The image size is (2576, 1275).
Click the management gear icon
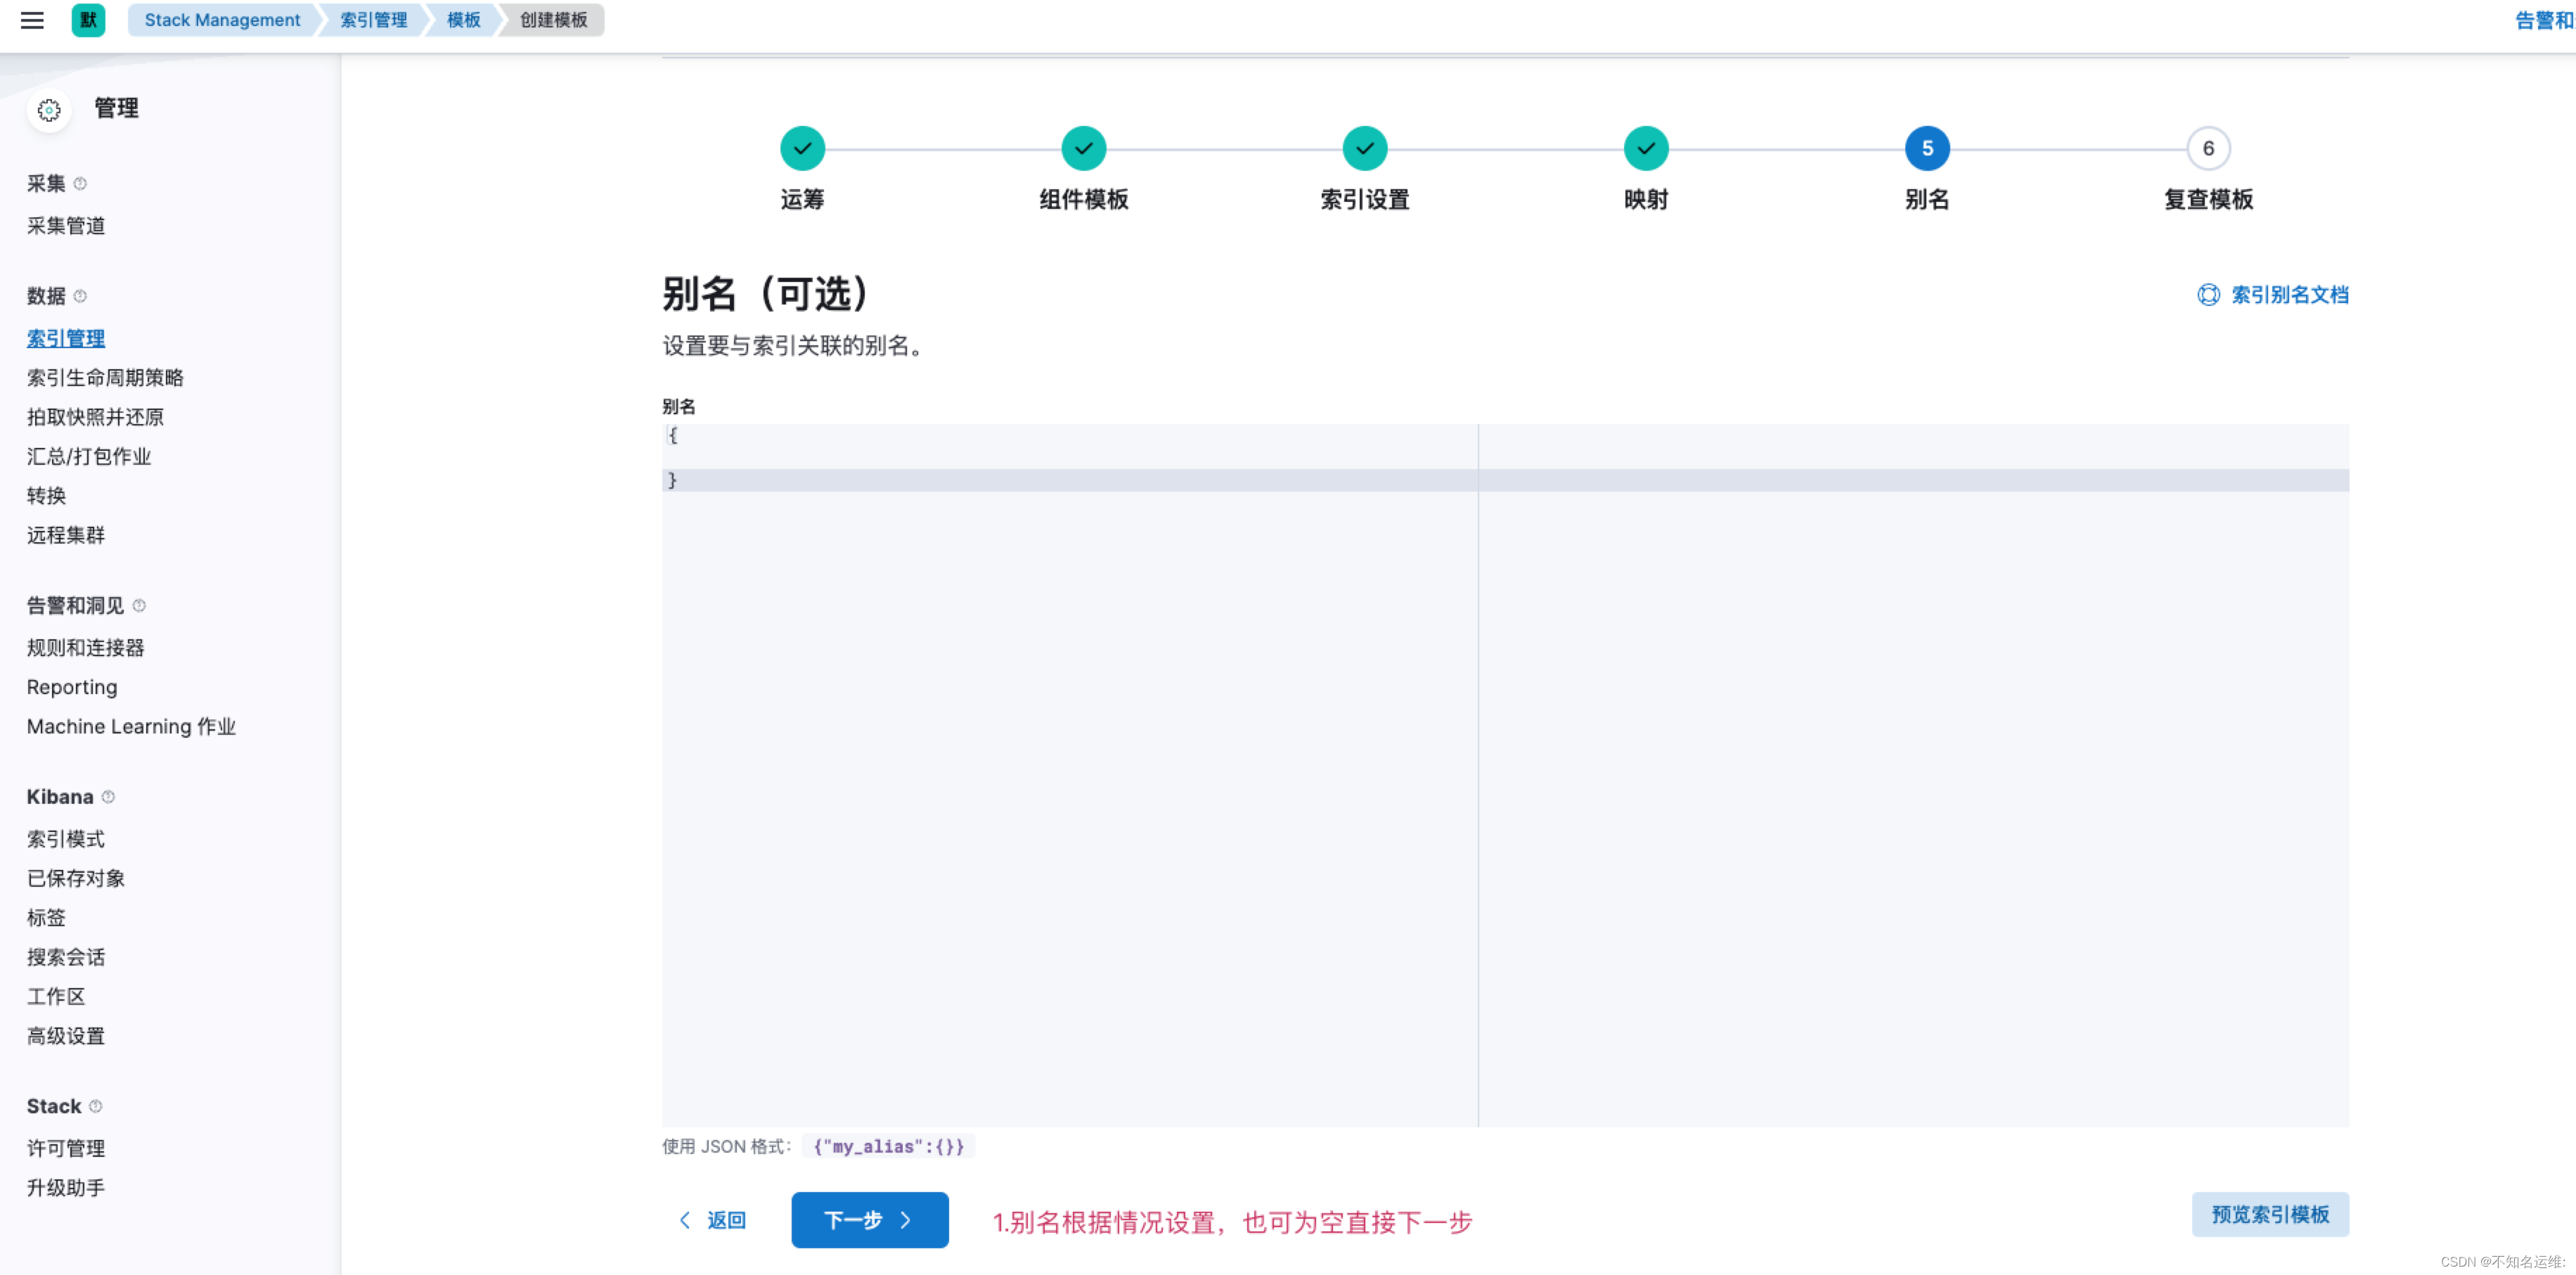coord(49,110)
